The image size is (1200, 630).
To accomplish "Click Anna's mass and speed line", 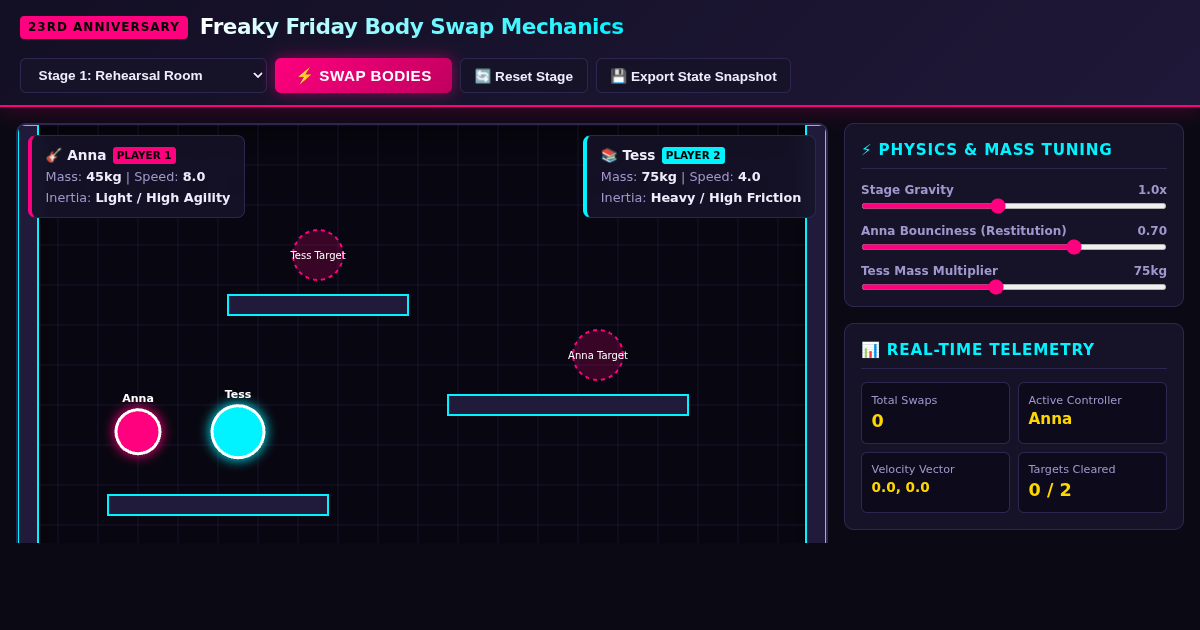I will [125, 177].
